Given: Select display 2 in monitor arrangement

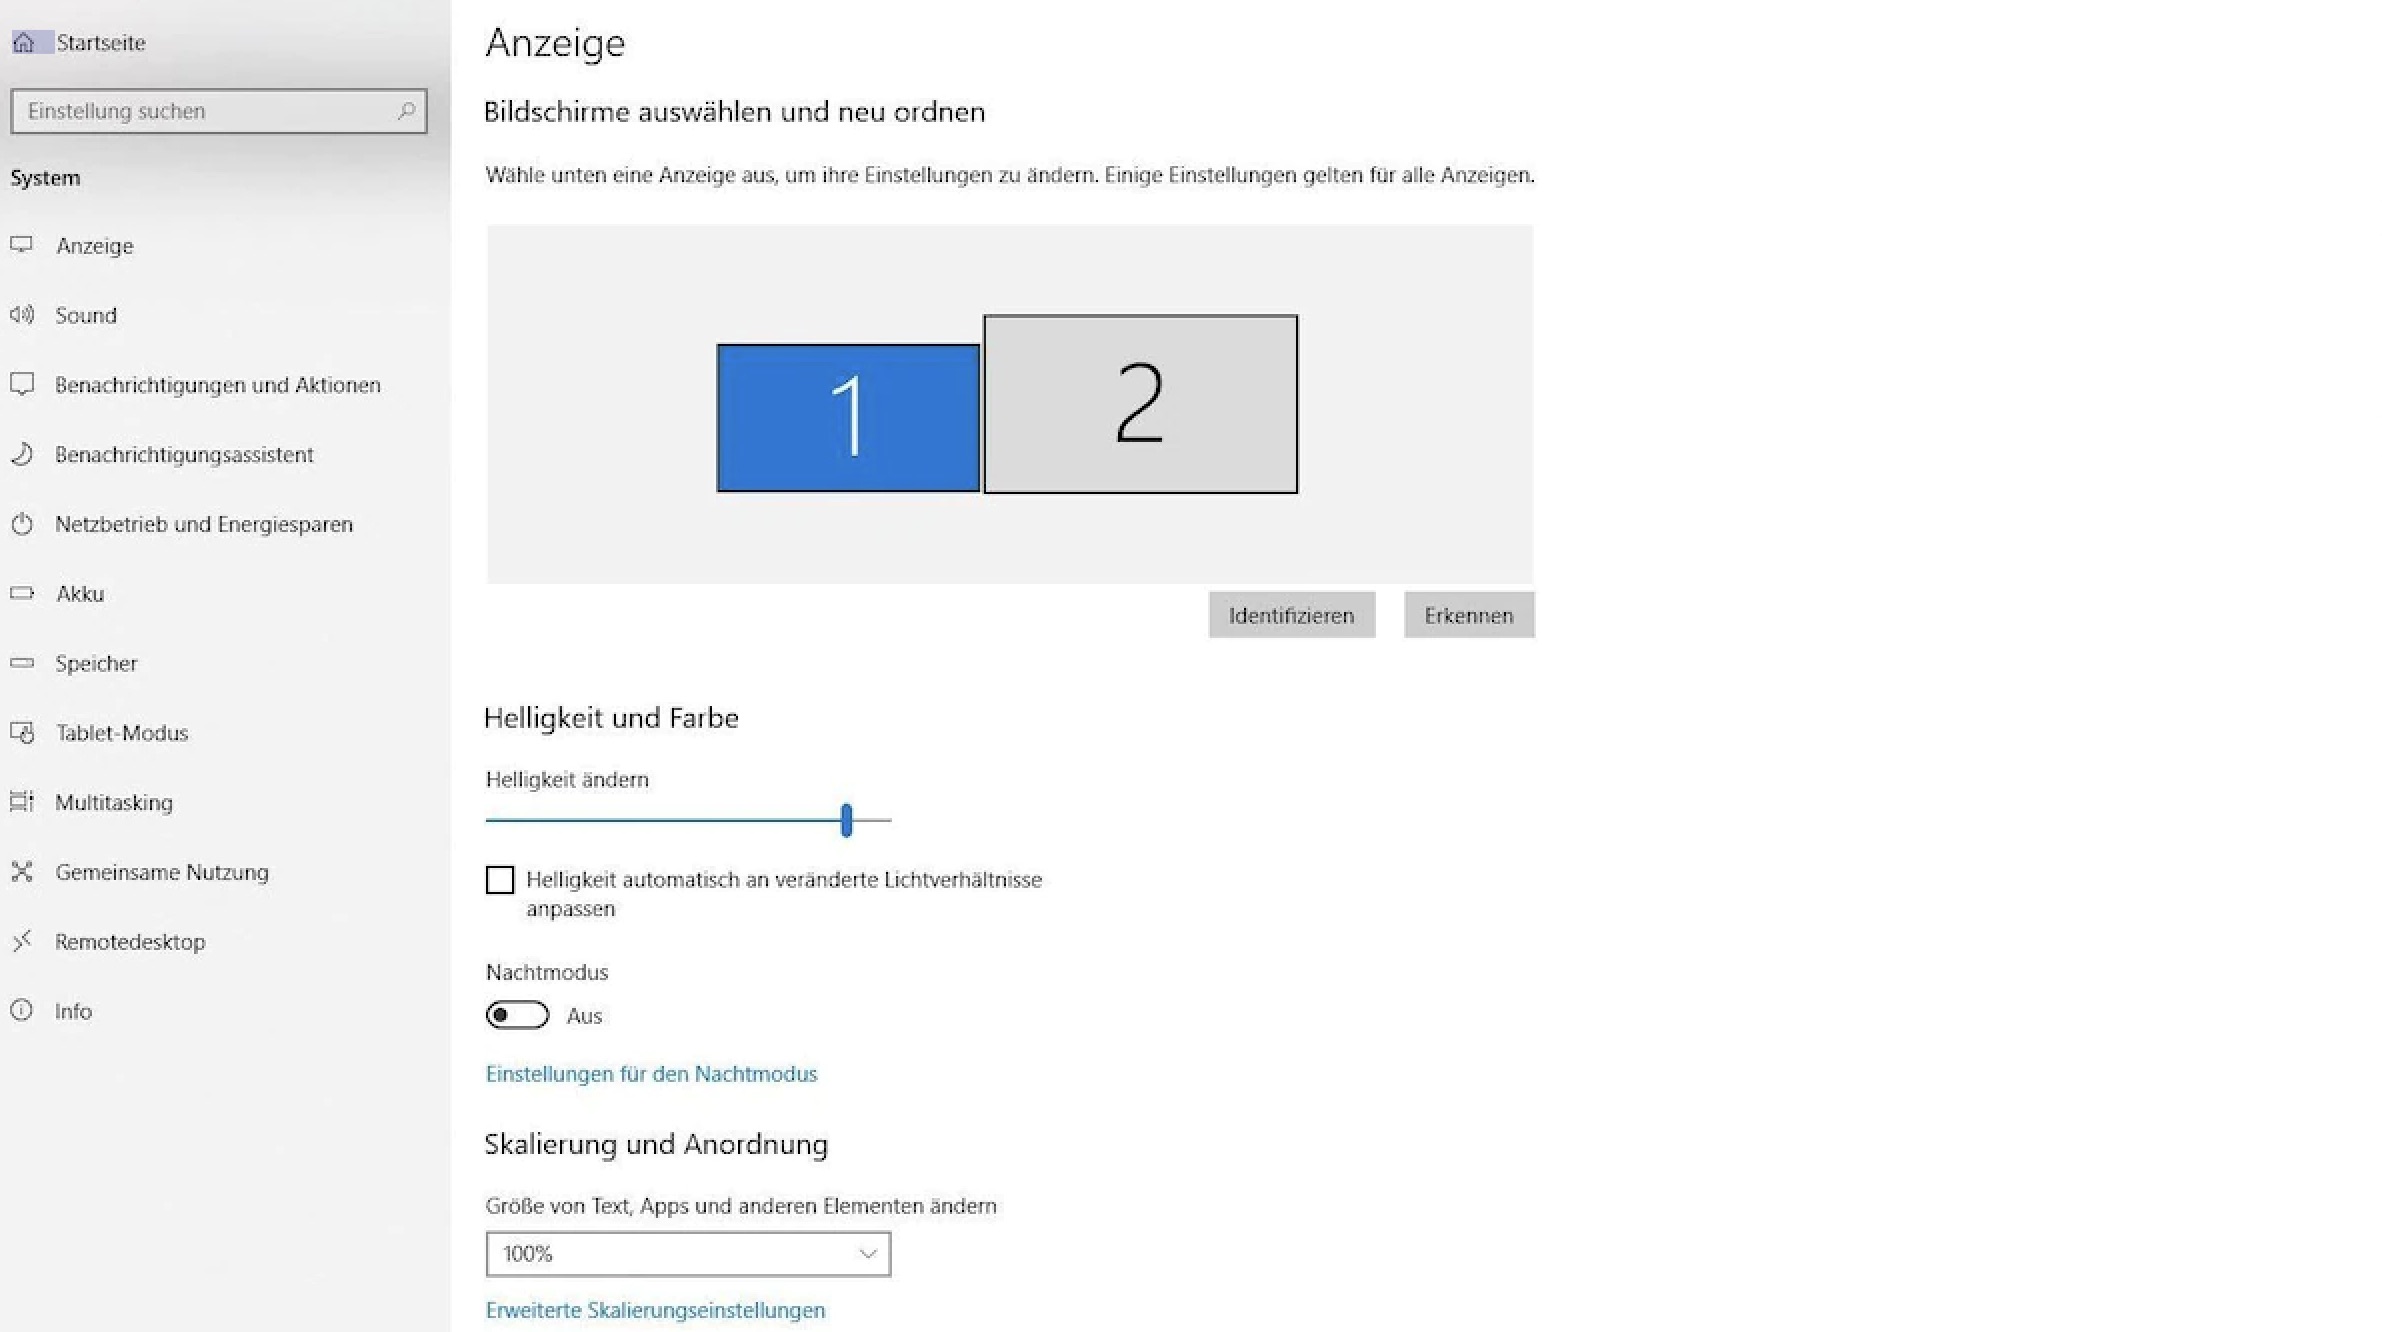Looking at the screenshot, I should click(x=1140, y=404).
